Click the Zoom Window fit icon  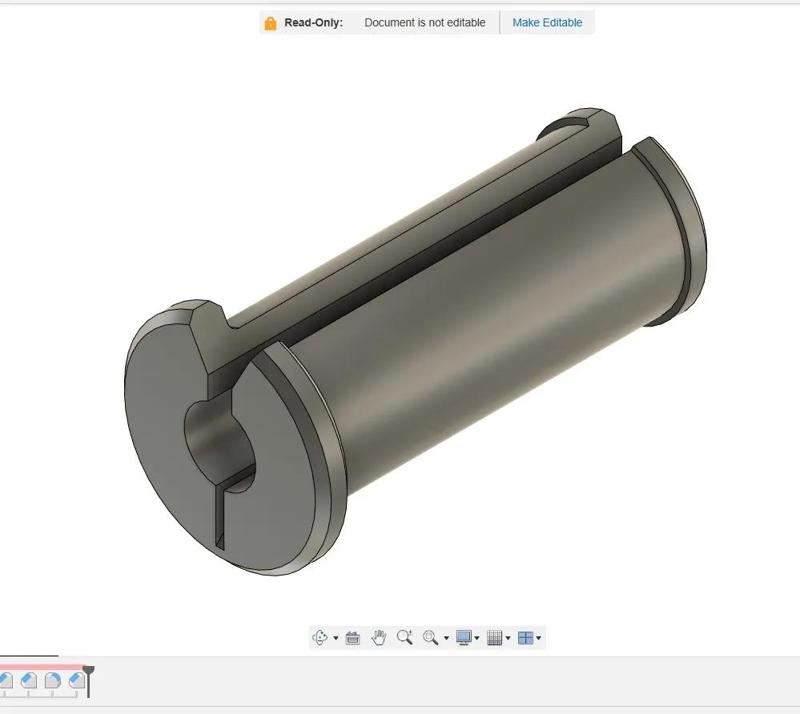click(x=430, y=637)
